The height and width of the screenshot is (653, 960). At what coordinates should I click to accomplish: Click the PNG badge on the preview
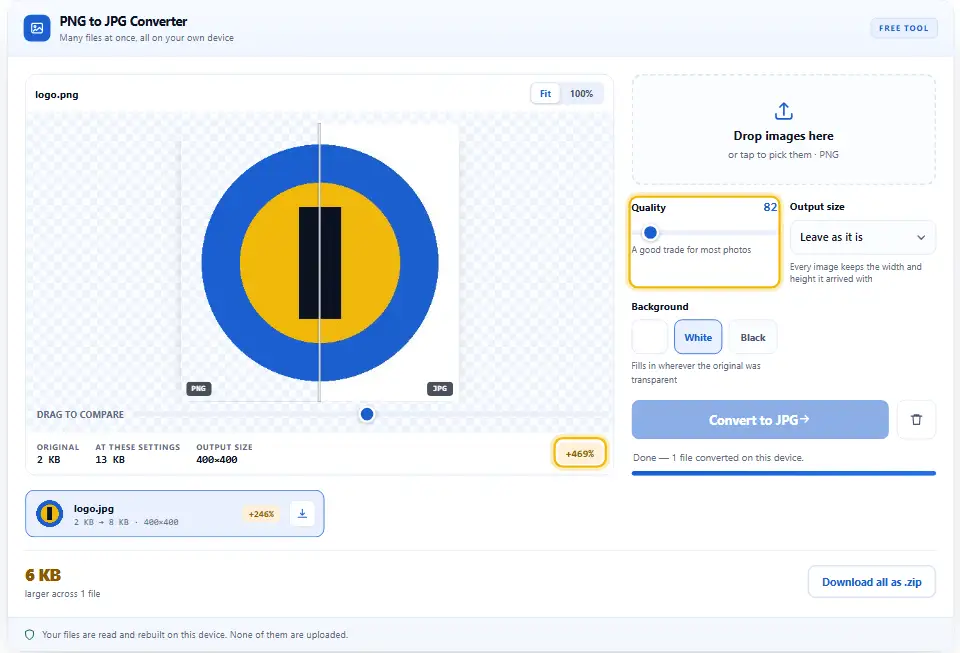point(198,389)
